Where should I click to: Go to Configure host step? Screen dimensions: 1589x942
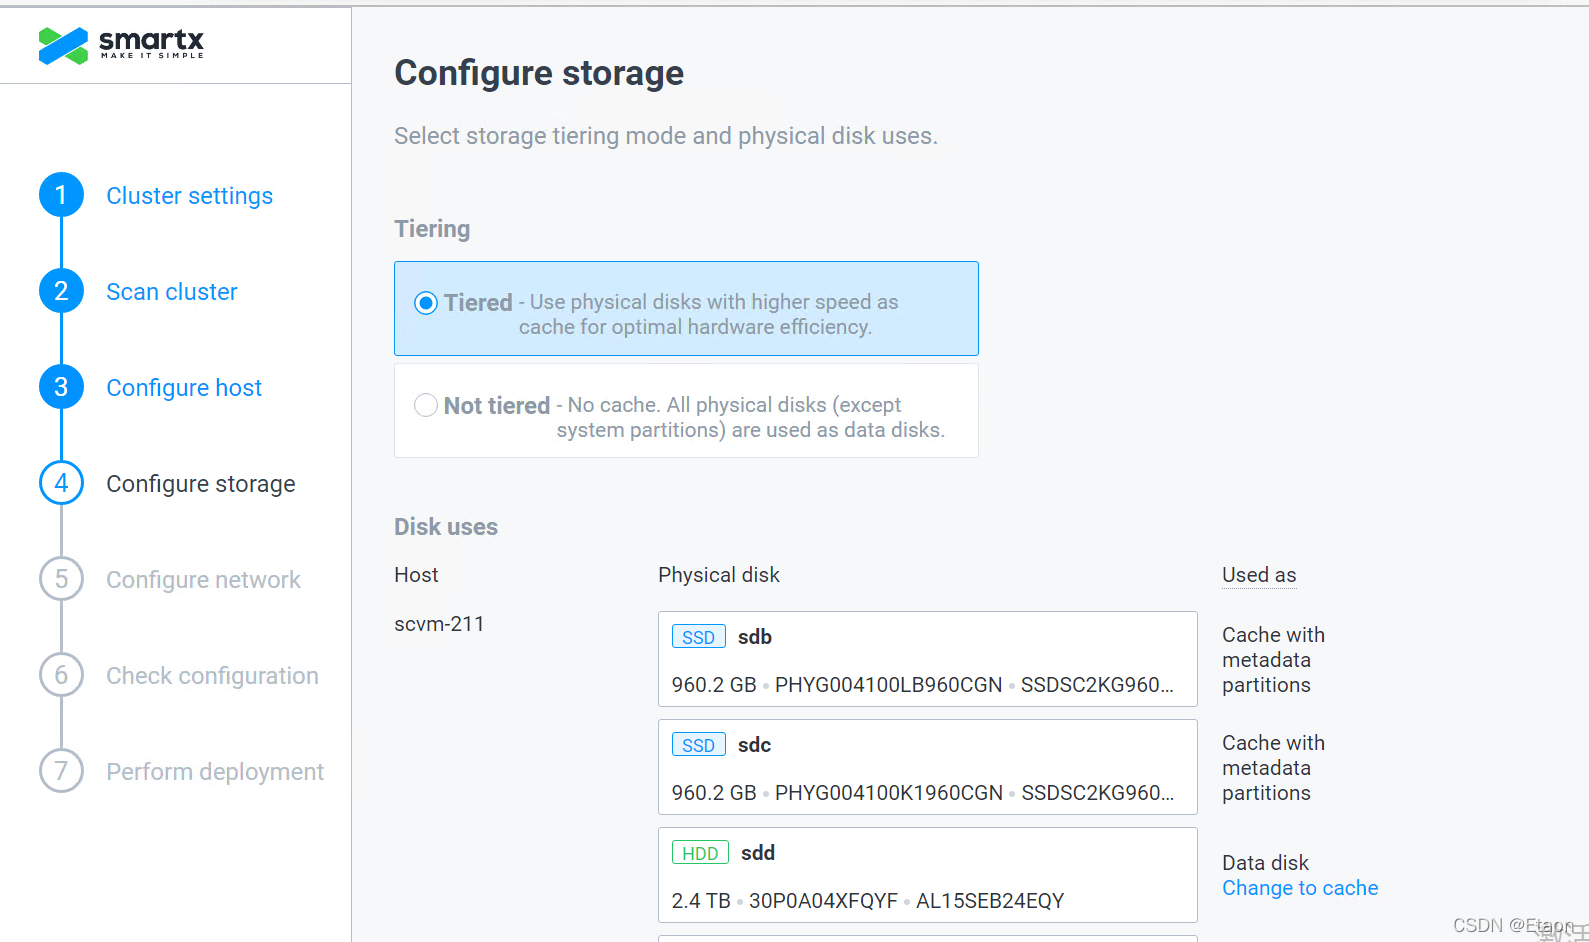[x=184, y=388]
